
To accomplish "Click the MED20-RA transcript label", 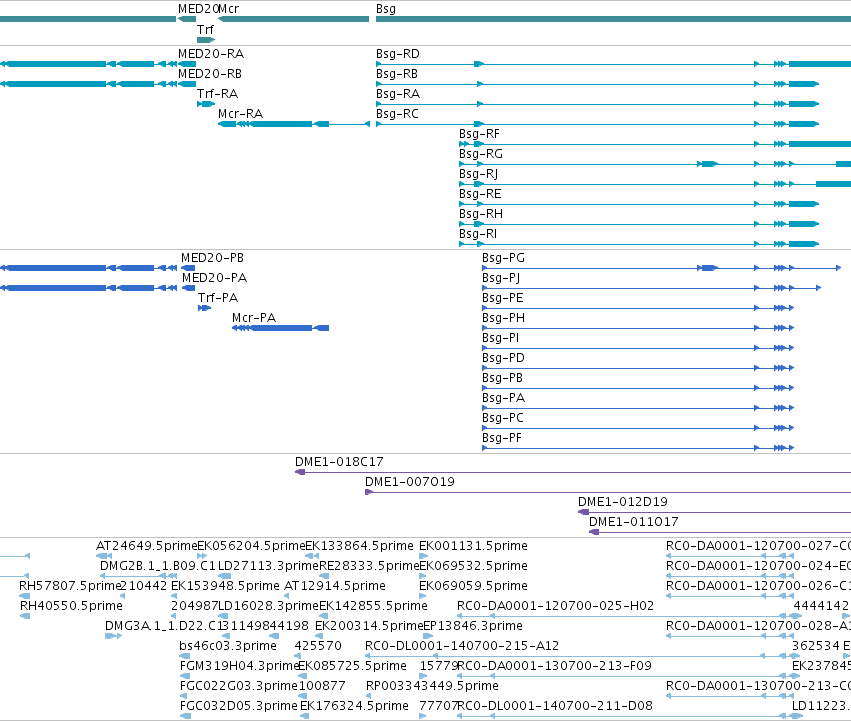I will pos(211,54).
